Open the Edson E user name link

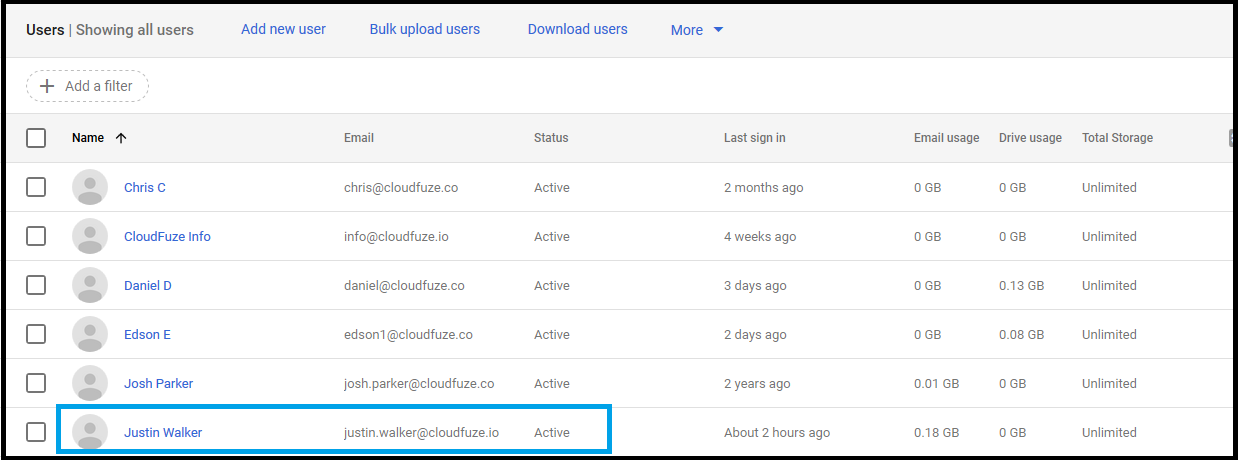[147, 335]
